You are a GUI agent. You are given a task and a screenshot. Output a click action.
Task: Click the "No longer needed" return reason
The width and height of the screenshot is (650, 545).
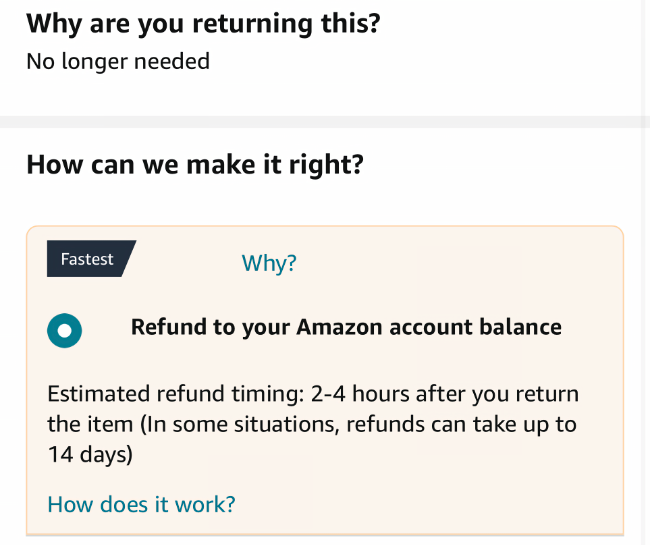pyautogui.click(x=118, y=61)
